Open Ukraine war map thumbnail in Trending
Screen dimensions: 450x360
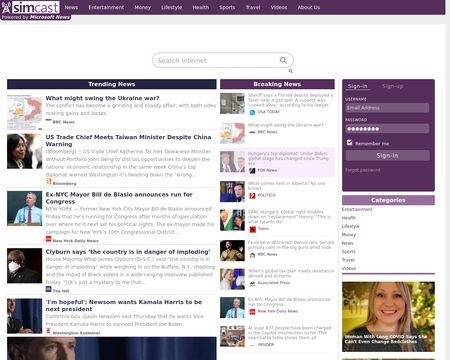[25, 112]
